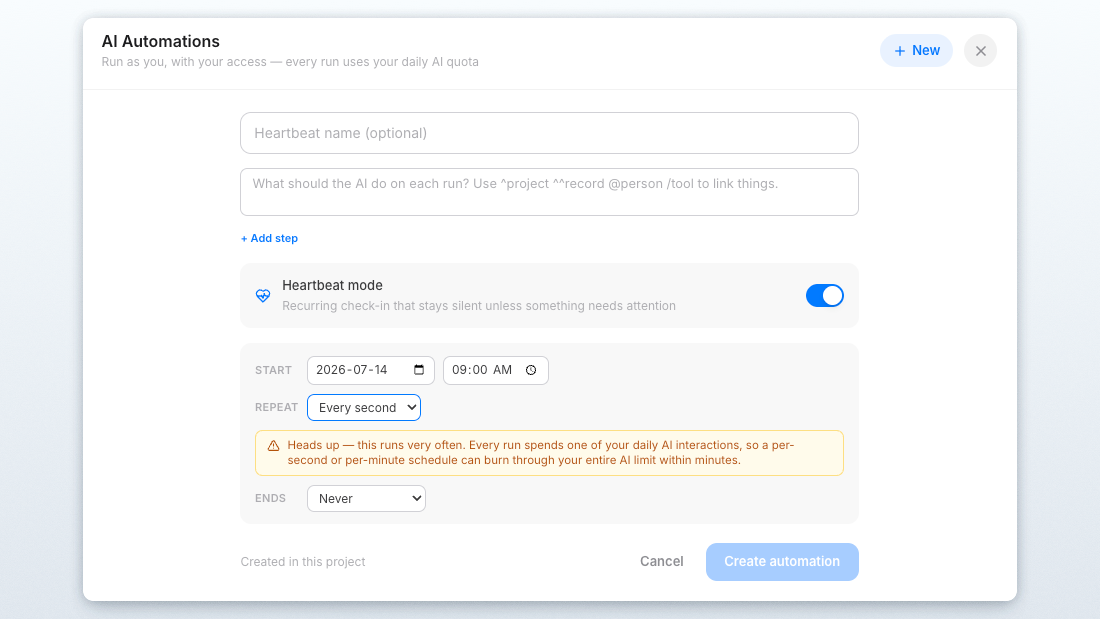Open the calendar picker in date field
The image size is (1100, 619).
point(419,370)
